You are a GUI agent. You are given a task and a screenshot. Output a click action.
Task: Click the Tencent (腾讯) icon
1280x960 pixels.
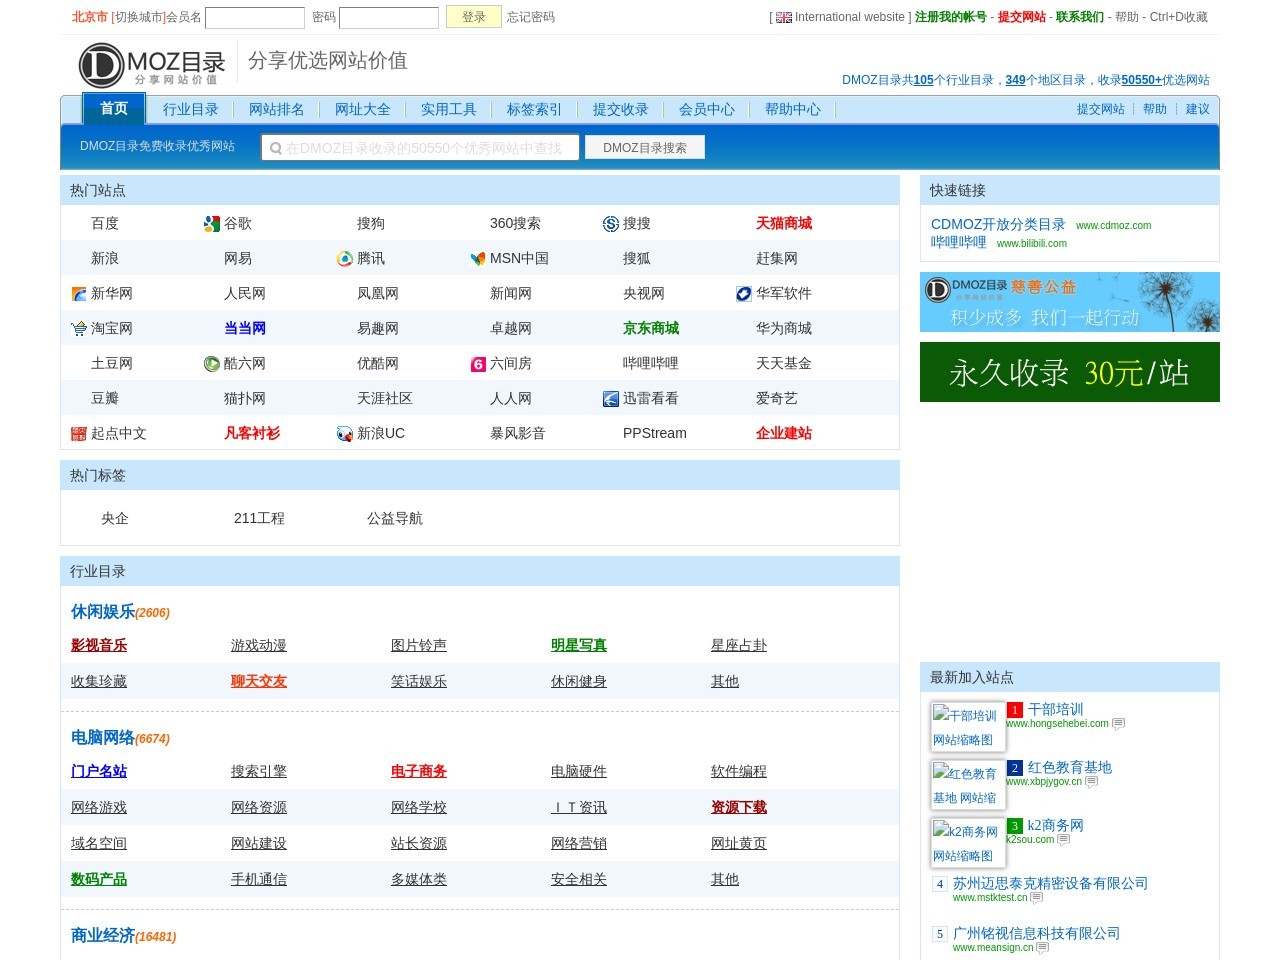tap(345, 259)
